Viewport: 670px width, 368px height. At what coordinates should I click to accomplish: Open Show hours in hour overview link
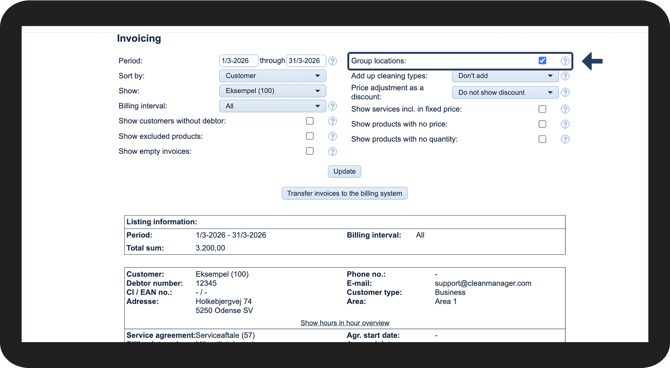click(345, 323)
